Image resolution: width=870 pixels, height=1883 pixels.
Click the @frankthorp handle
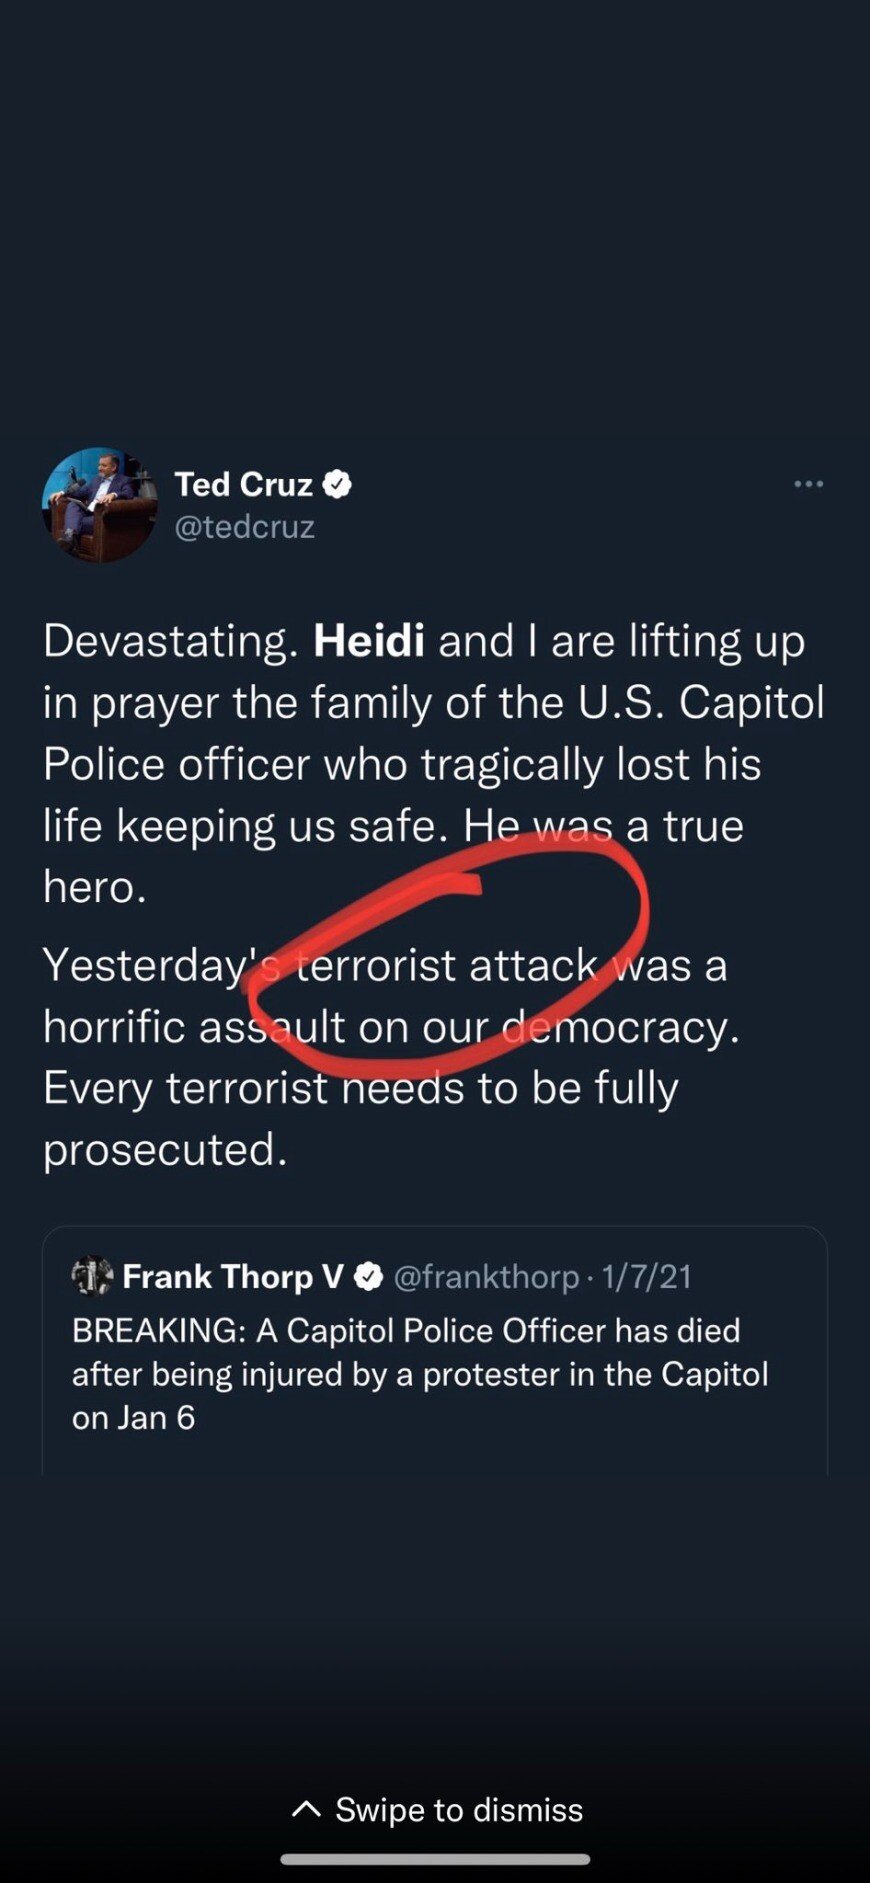[x=486, y=1277]
